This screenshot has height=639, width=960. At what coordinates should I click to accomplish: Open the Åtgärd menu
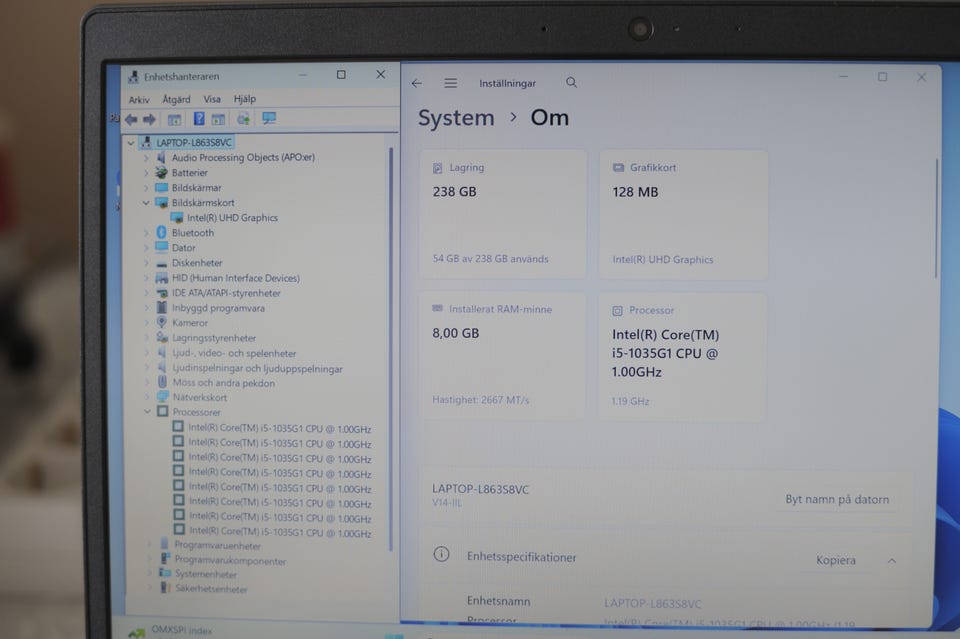click(x=176, y=99)
